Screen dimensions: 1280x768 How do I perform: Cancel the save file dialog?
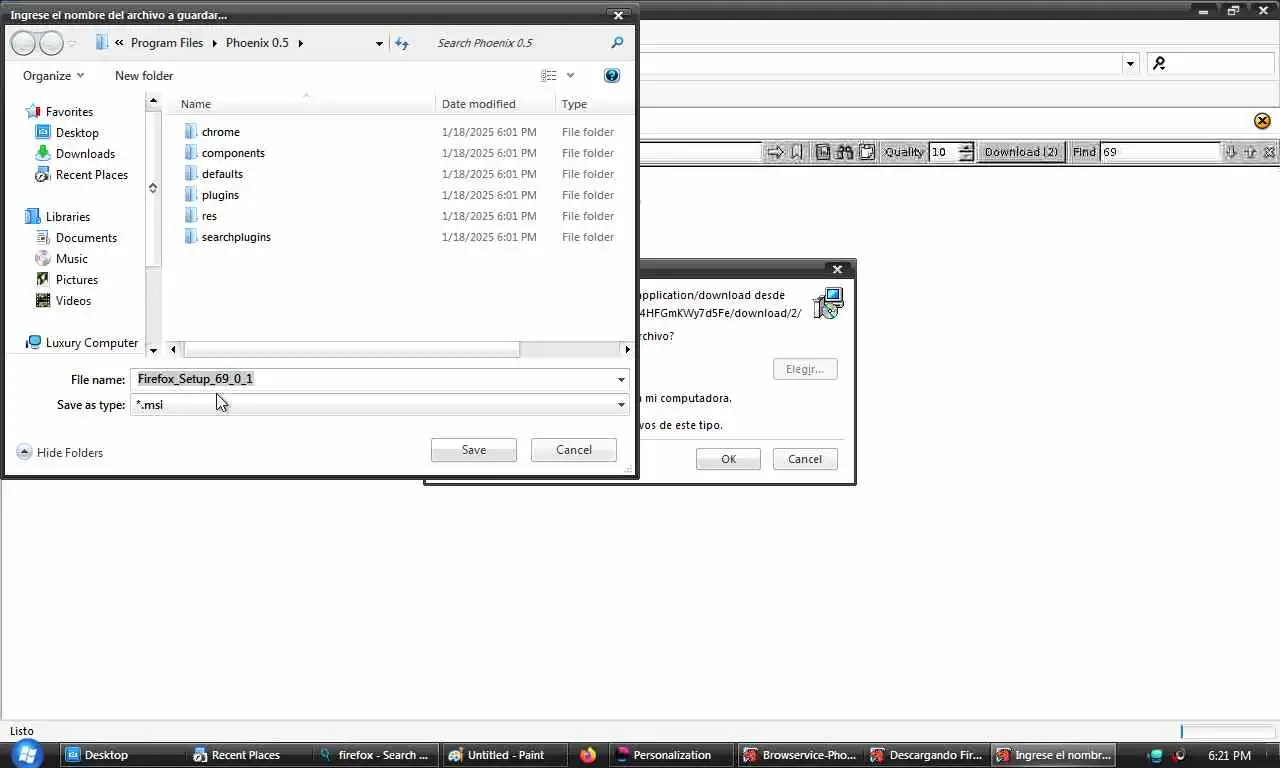pyautogui.click(x=574, y=450)
